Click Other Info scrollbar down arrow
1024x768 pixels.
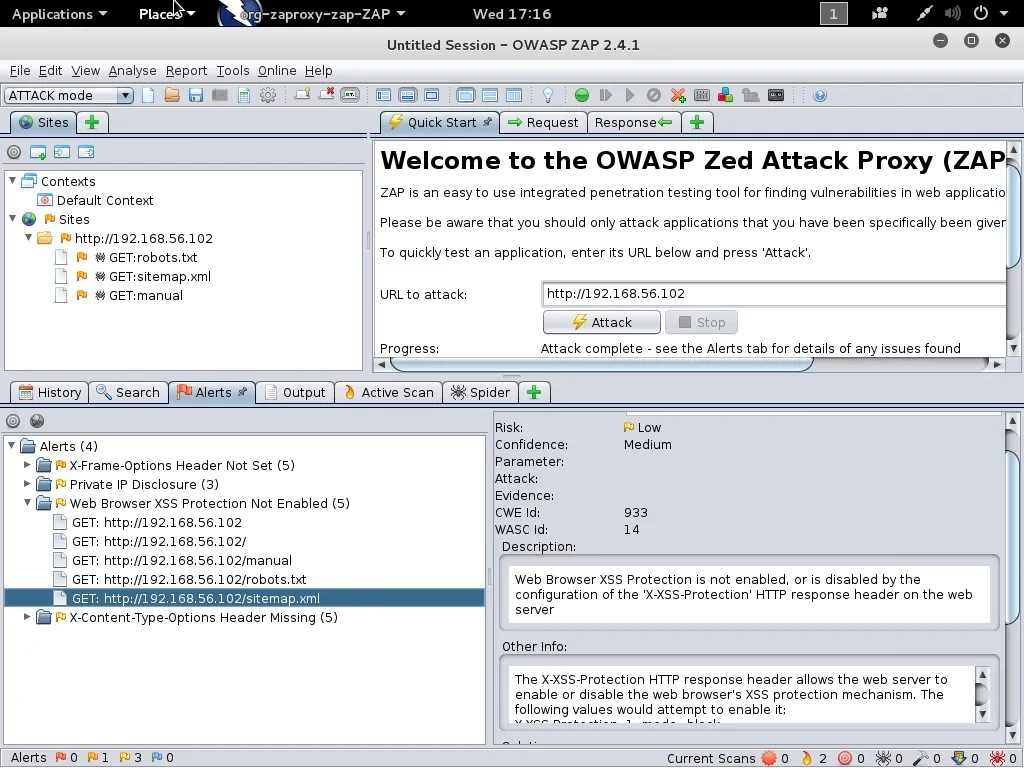pos(982,714)
